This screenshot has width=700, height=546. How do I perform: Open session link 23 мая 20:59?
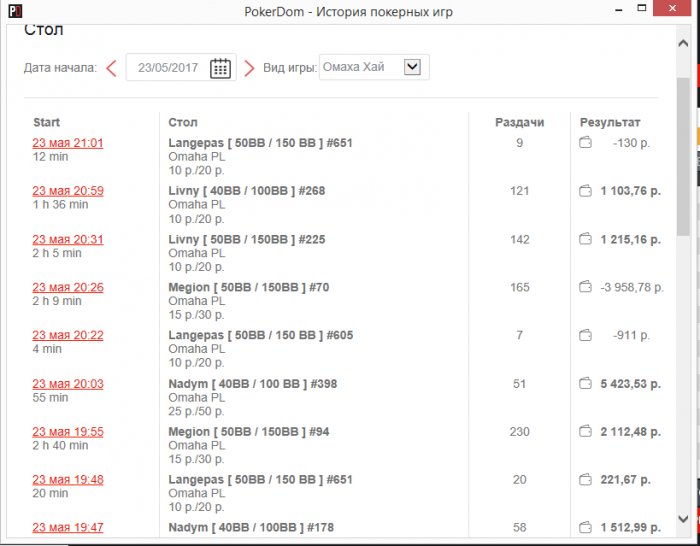68,191
